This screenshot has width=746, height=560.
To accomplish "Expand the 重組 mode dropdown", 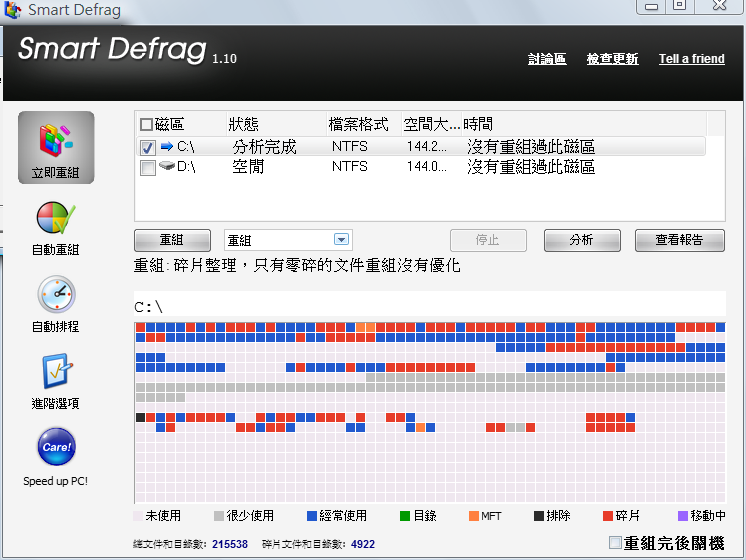I will pyautogui.click(x=341, y=240).
